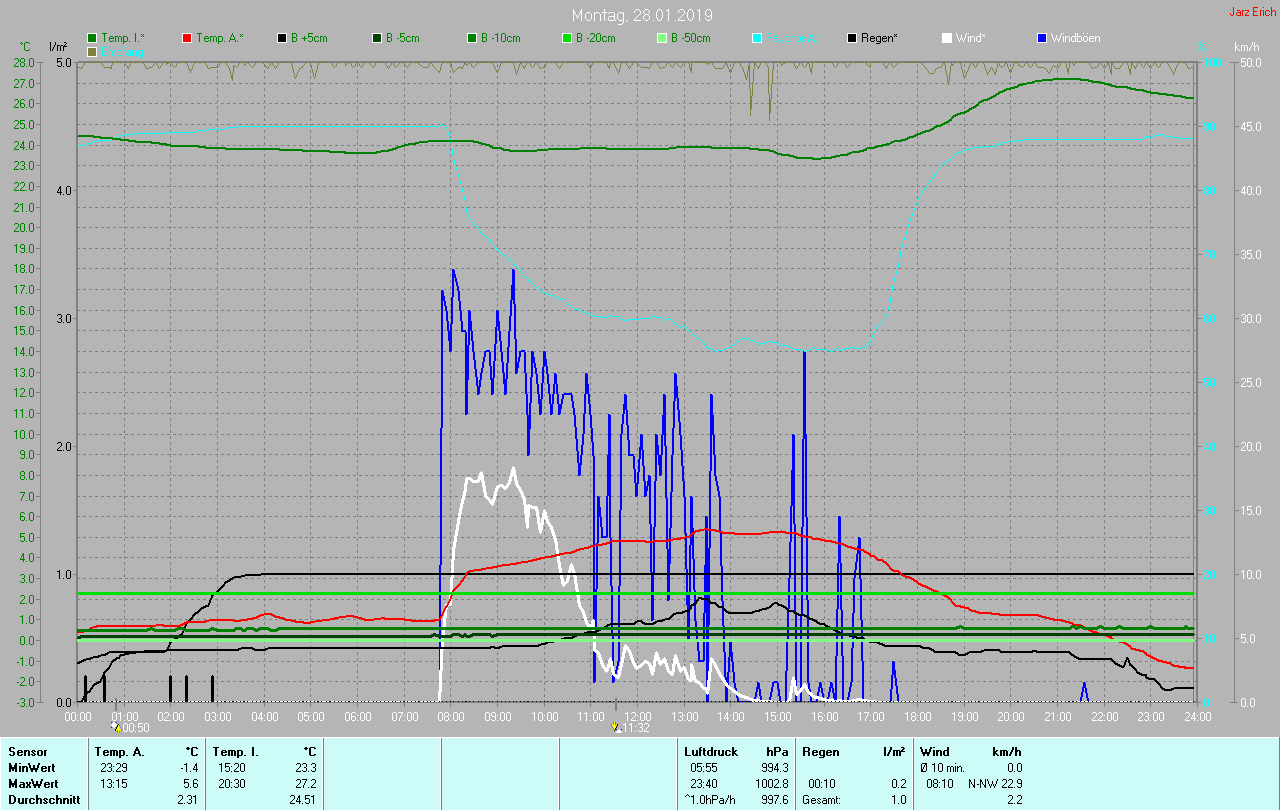Click the white Wind legend square
1280x810 pixels.
pyautogui.click(x=947, y=38)
